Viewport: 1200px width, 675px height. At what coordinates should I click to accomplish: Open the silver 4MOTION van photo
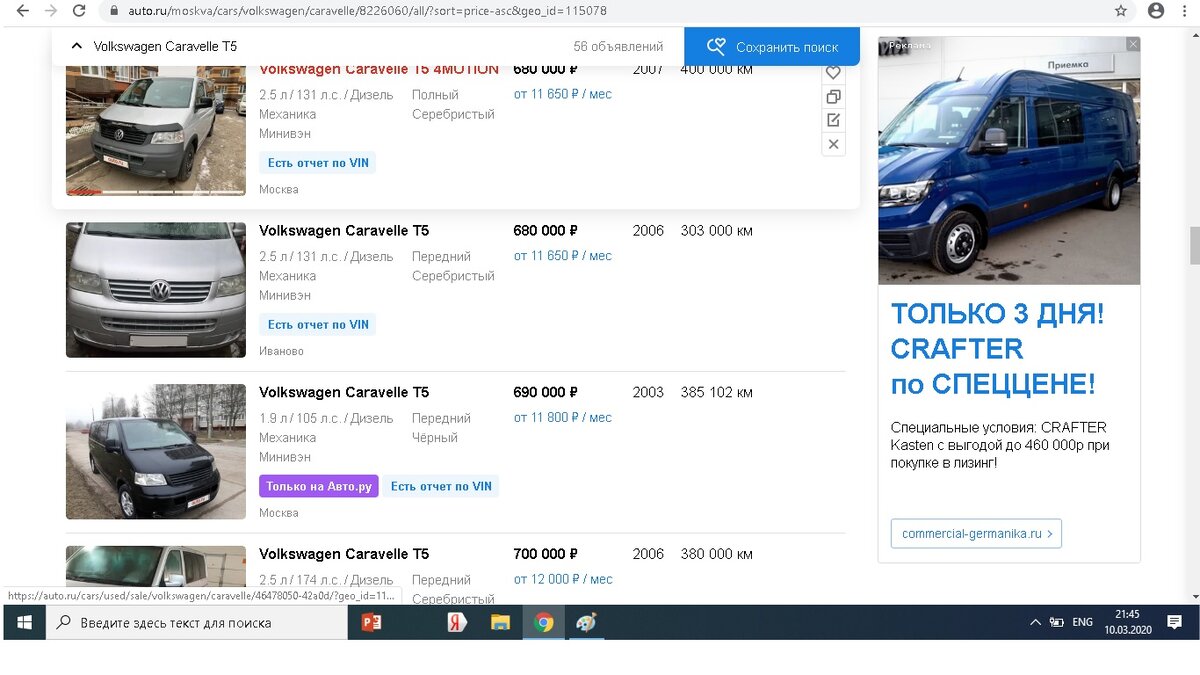pos(156,130)
